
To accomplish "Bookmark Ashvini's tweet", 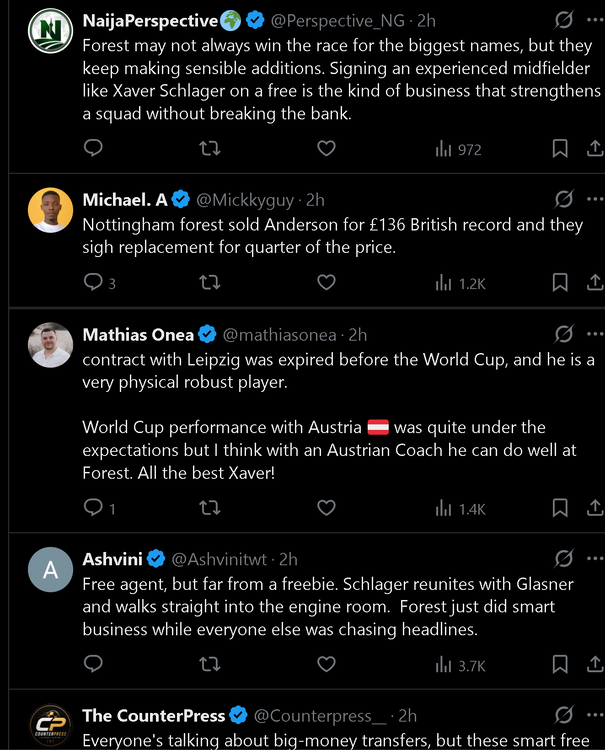I will [x=560, y=664].
